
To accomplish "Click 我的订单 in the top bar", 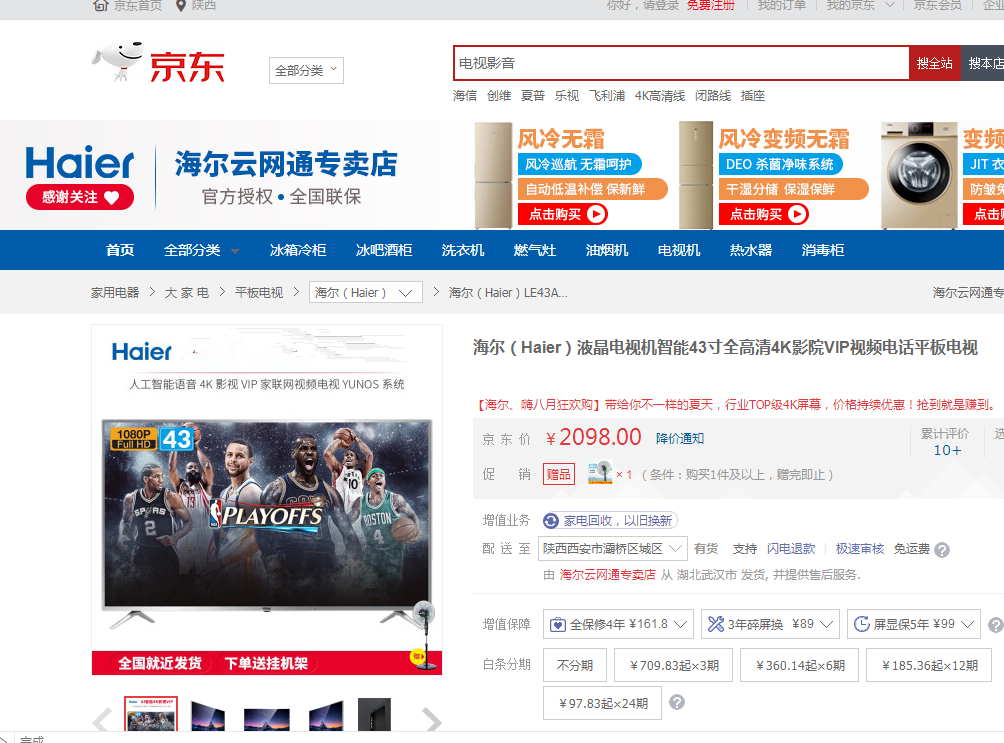I will click(x=782, y=5).
